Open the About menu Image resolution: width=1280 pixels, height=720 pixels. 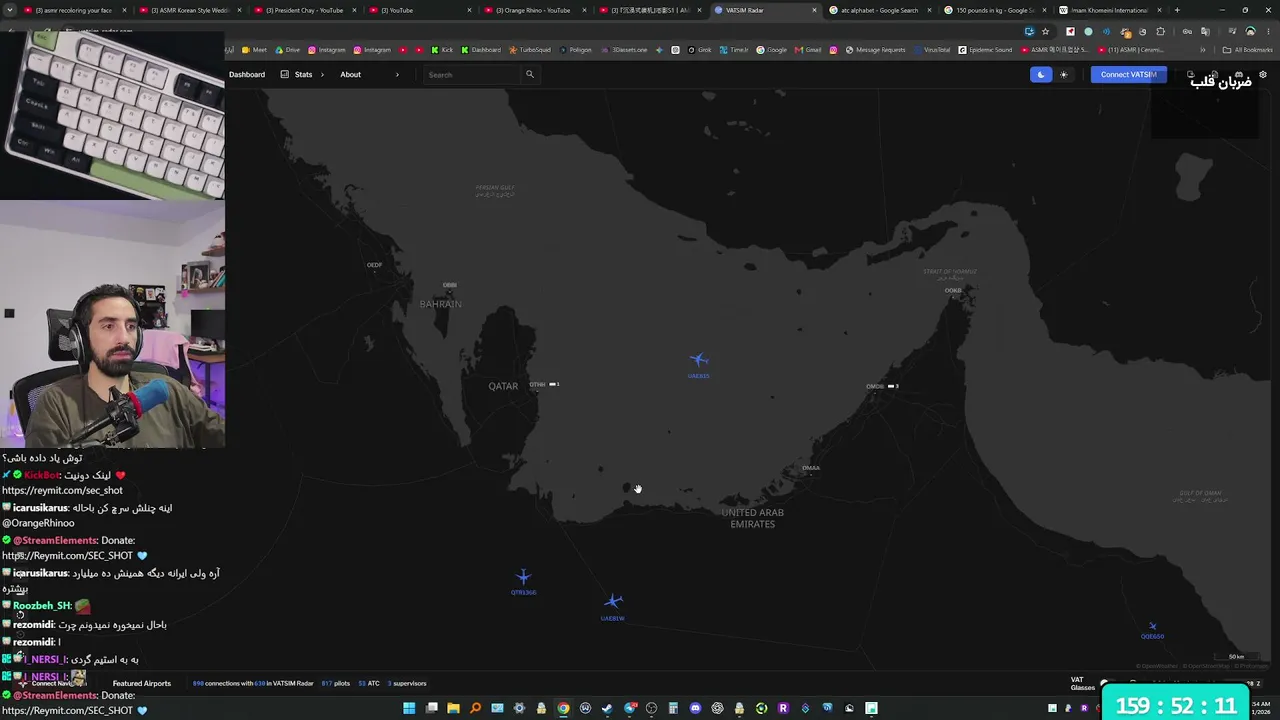pos(350,74)
